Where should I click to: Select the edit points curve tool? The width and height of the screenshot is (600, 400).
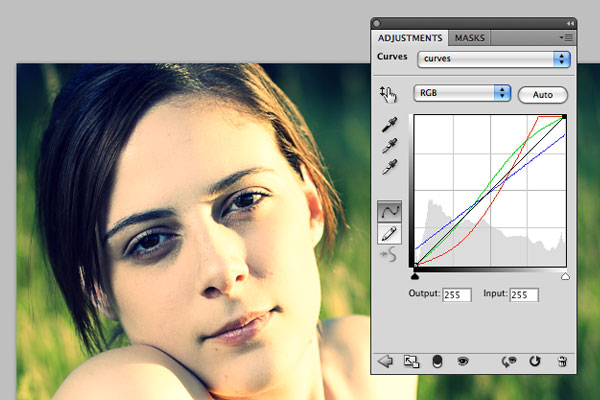pos(389,212)
